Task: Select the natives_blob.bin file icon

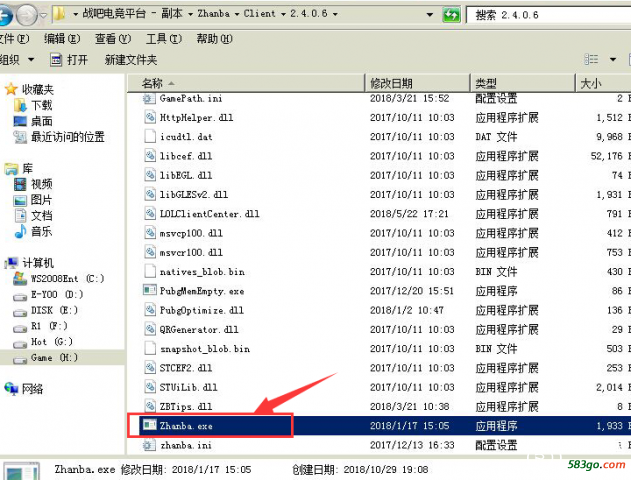Action: tap(150, 272)
